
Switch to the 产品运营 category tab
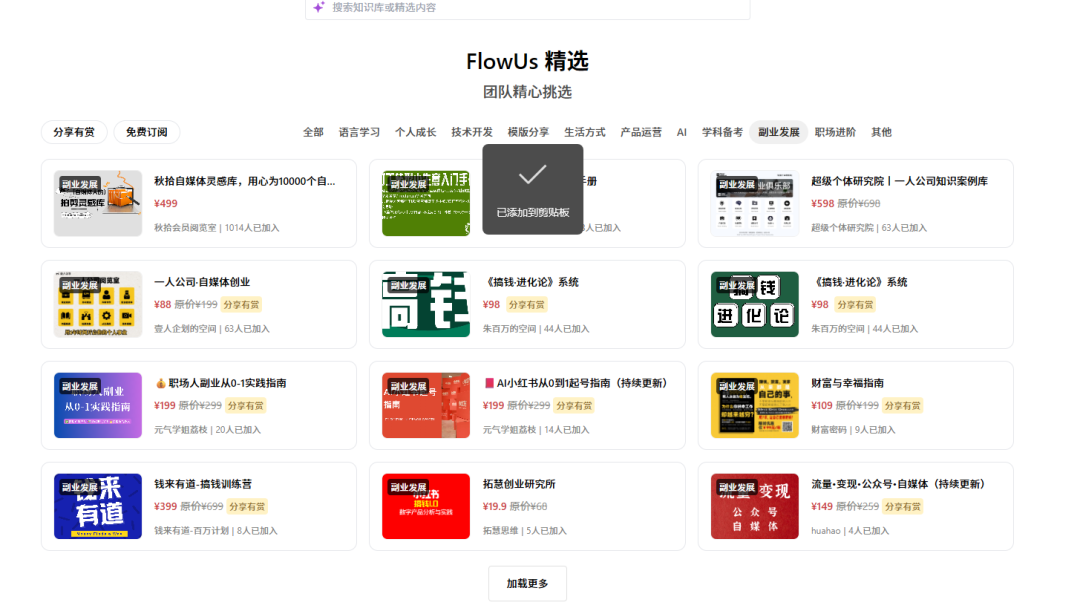641,132
